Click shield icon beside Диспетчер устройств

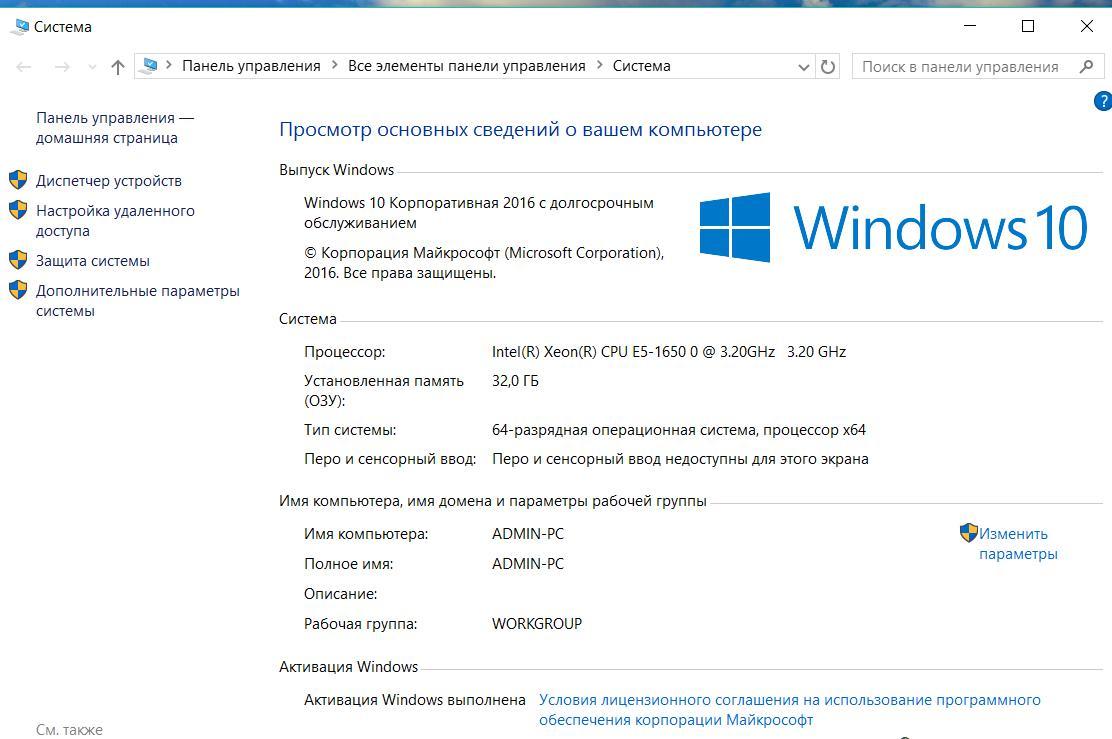click(18, 179)
